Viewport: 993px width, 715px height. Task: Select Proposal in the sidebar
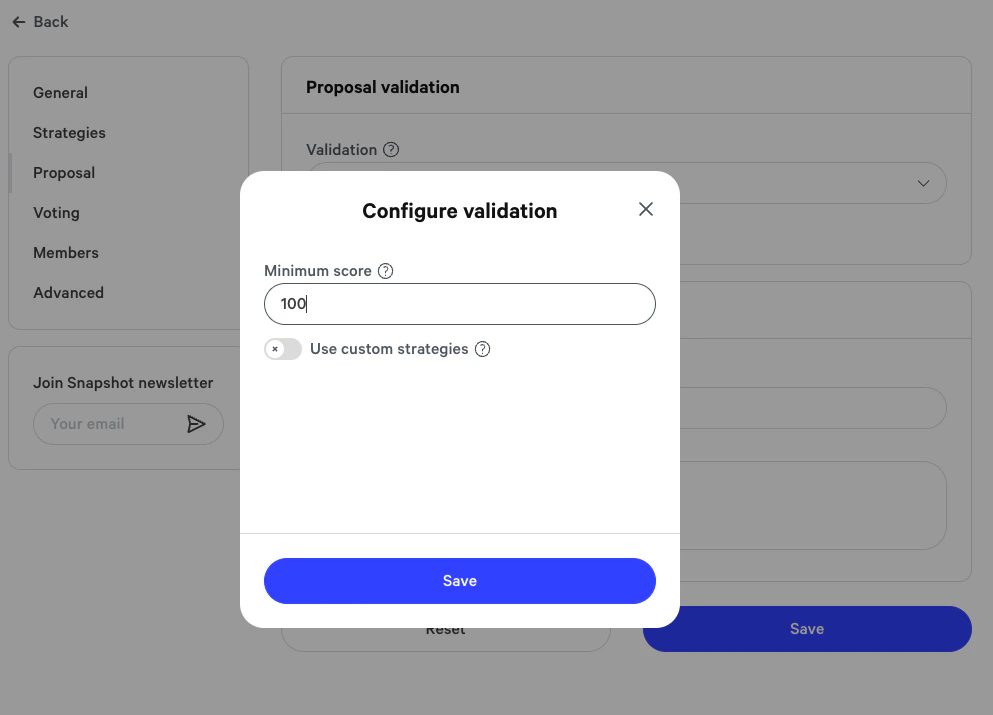pyautogui.click(x=63, y=172)
